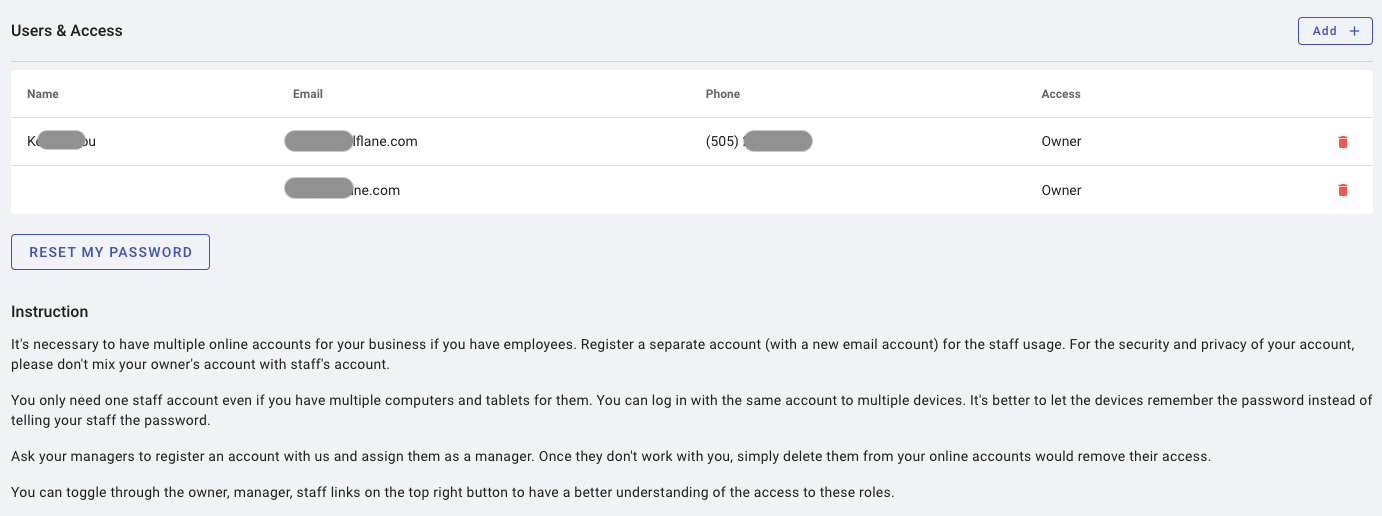
Task: Click the first user's name cell
Action: pyautogui.click(x=61, y=142)
